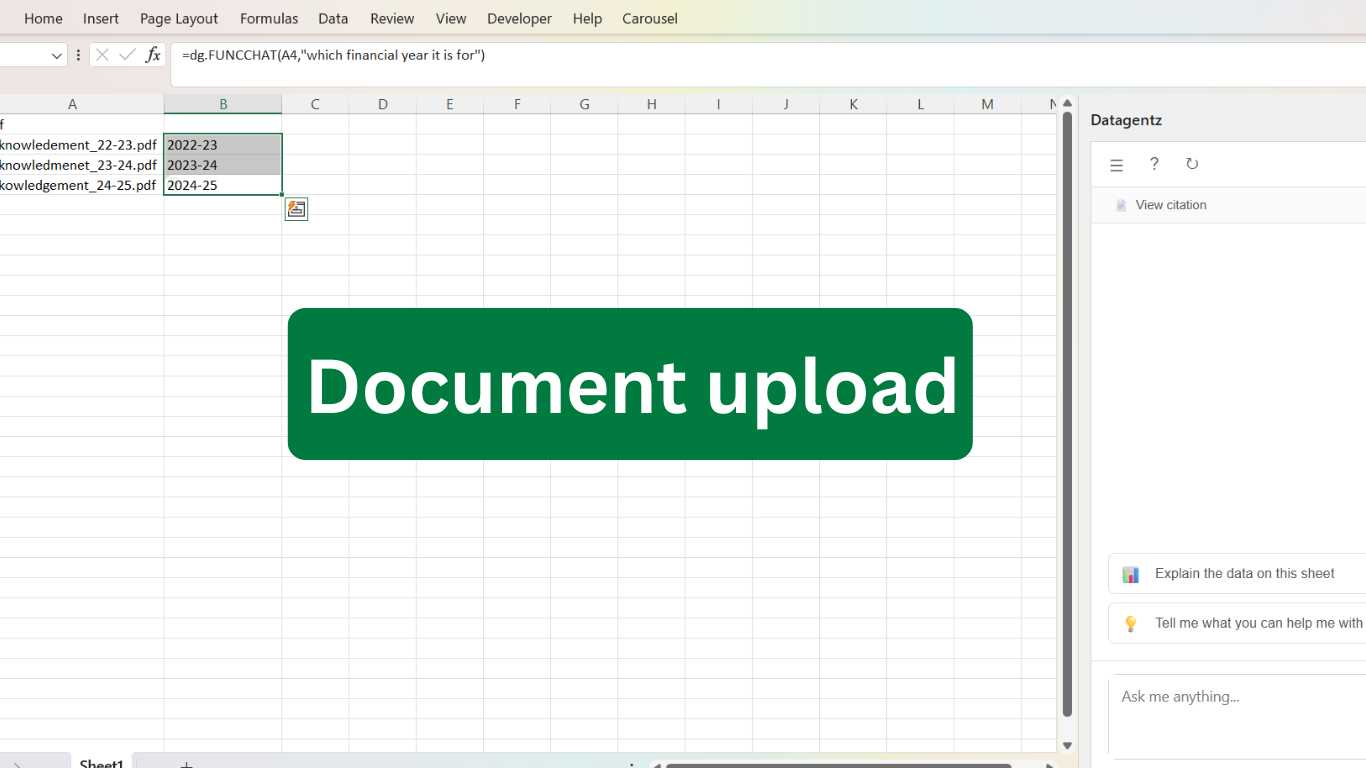
Task: Click vertical scrollbar up arrow
Action: 1067,103
